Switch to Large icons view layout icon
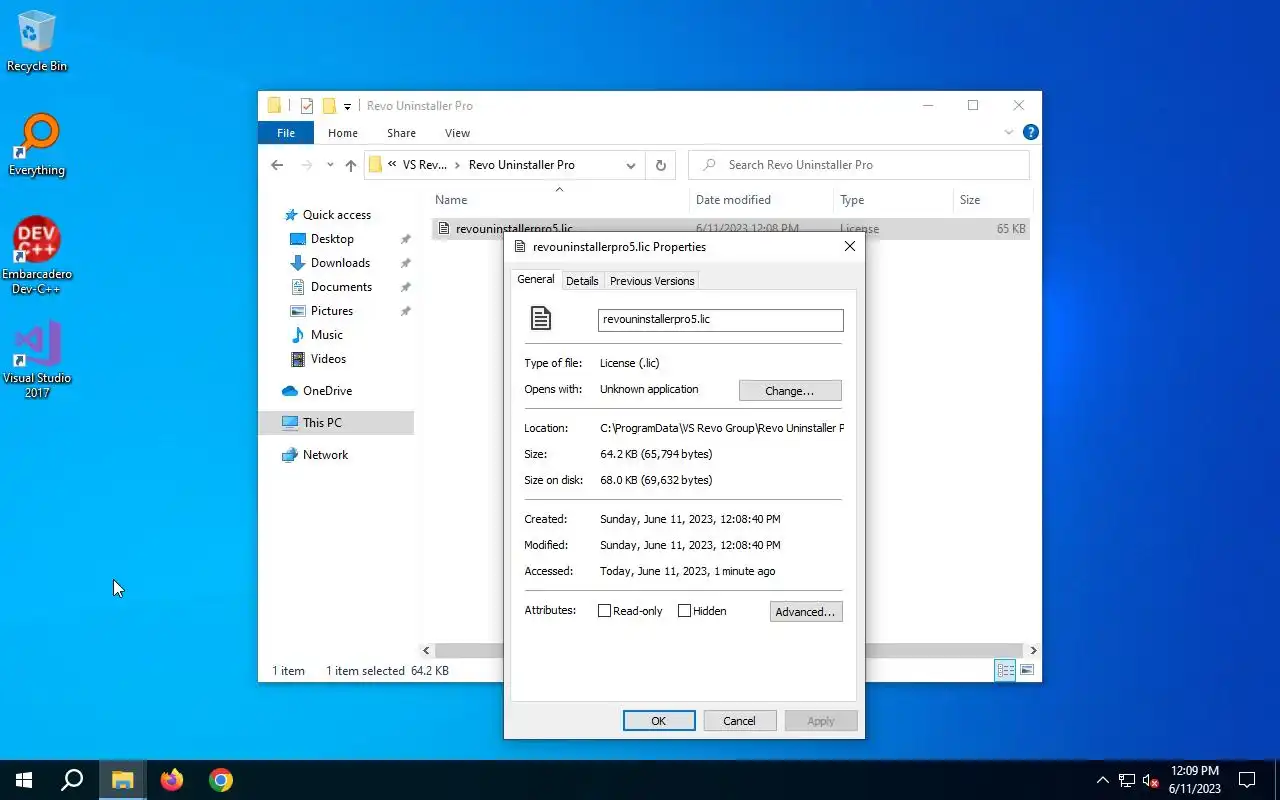Image resolution: width=1280 pixels, height=800 pixels. pos(1026,671)
